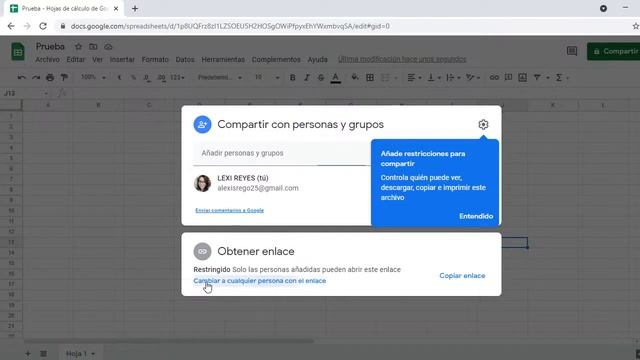Click the Undo toolbar icon
Screen dimensions: 640x360
click(22, 78)
